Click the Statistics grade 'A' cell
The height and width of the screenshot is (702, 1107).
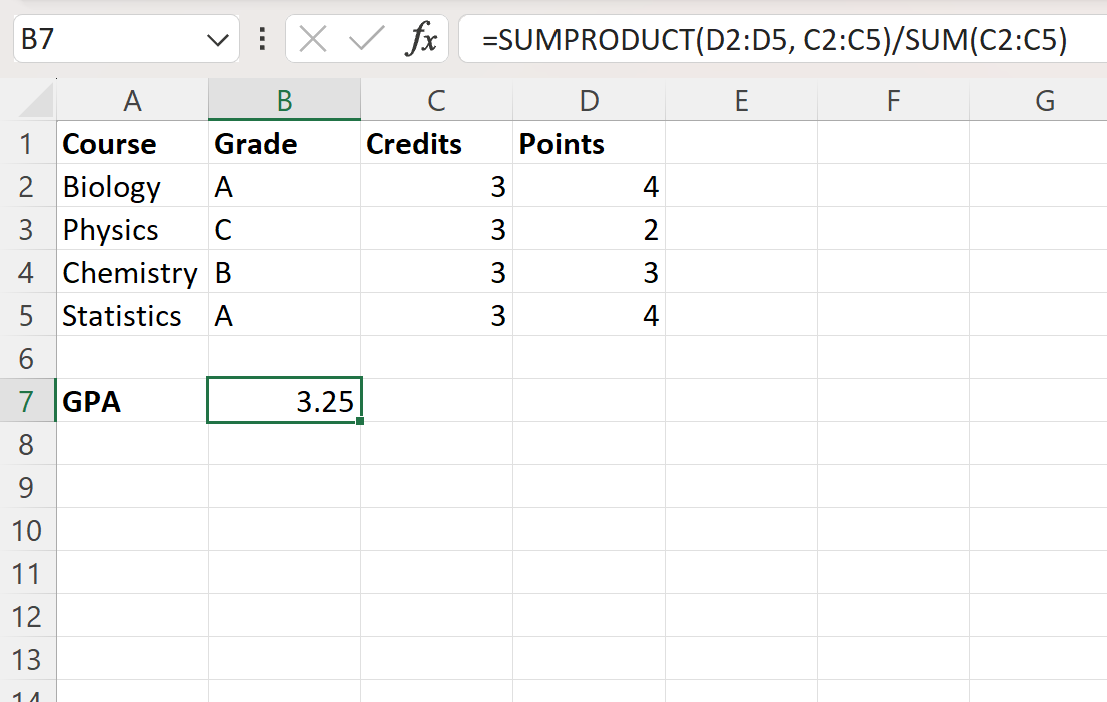(x=285, y=316)
